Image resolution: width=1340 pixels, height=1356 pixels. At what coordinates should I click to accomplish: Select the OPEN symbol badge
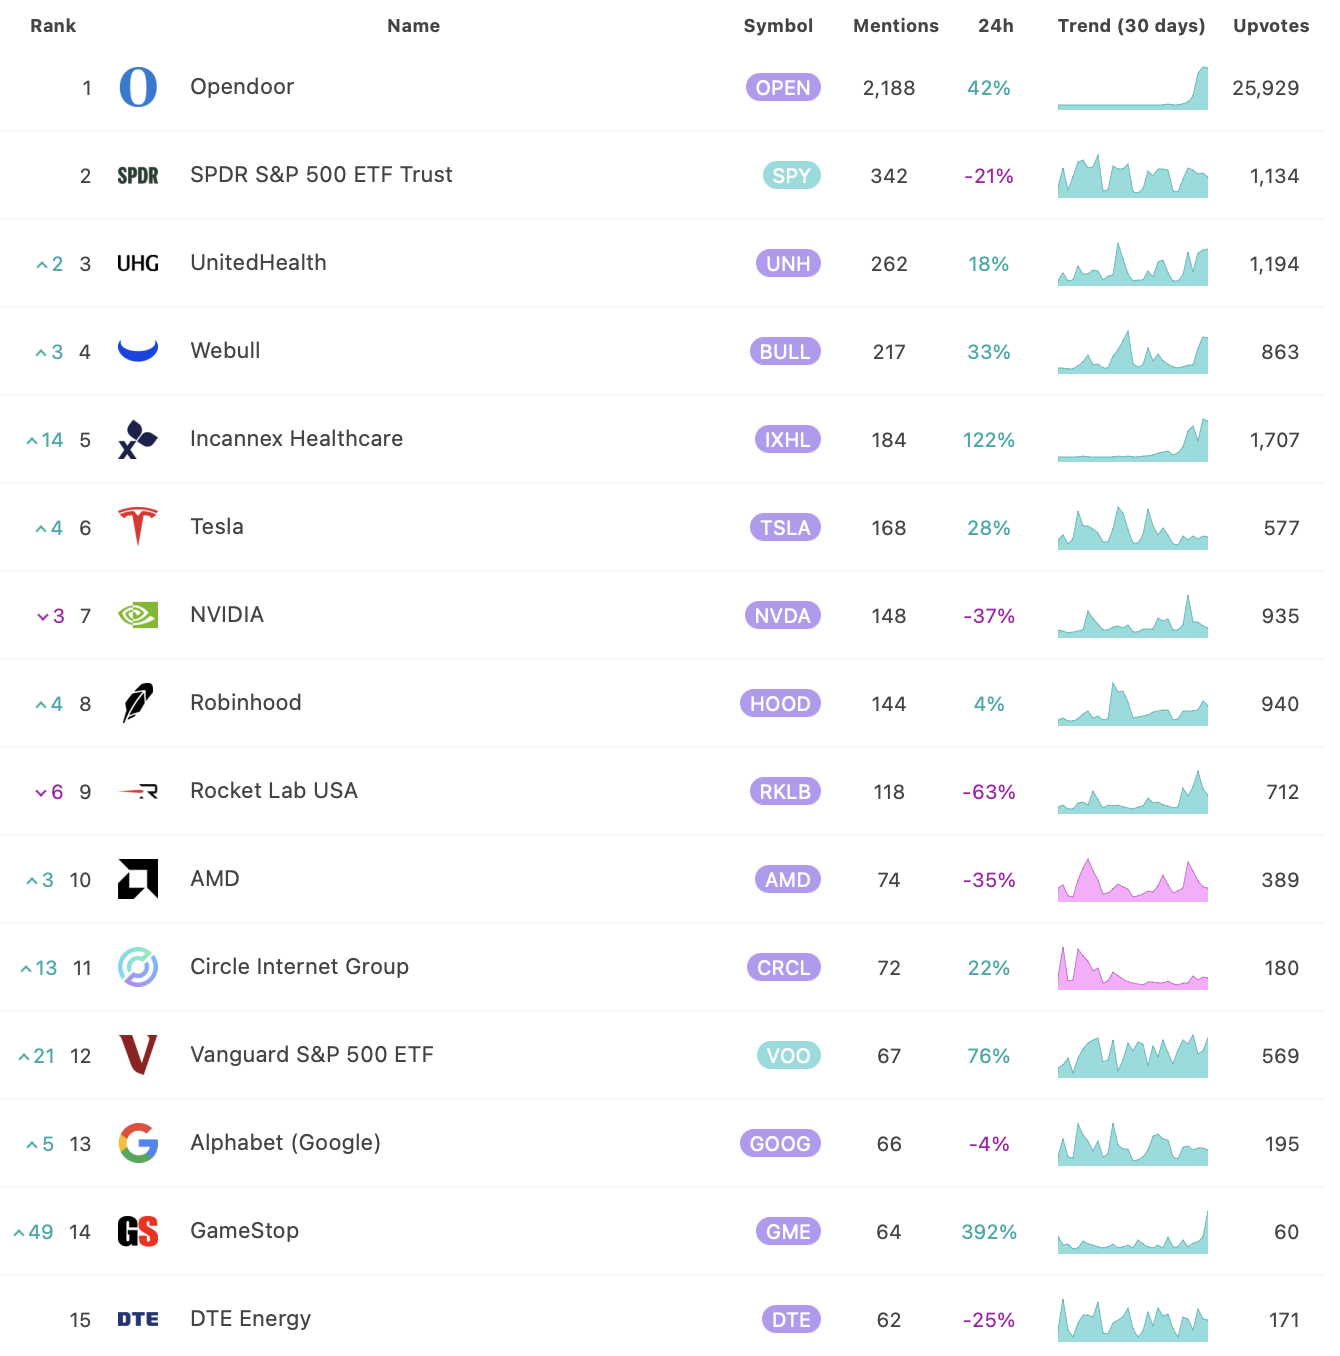[x=783, y=88]
